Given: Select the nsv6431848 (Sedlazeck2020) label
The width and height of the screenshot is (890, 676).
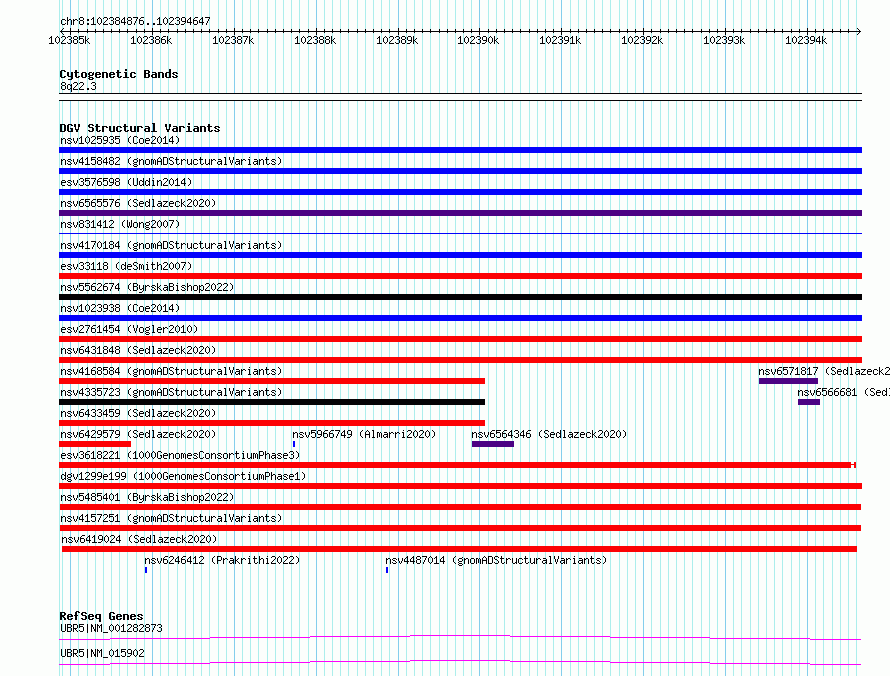Looking at the screenshot, I should coord(138,350).
